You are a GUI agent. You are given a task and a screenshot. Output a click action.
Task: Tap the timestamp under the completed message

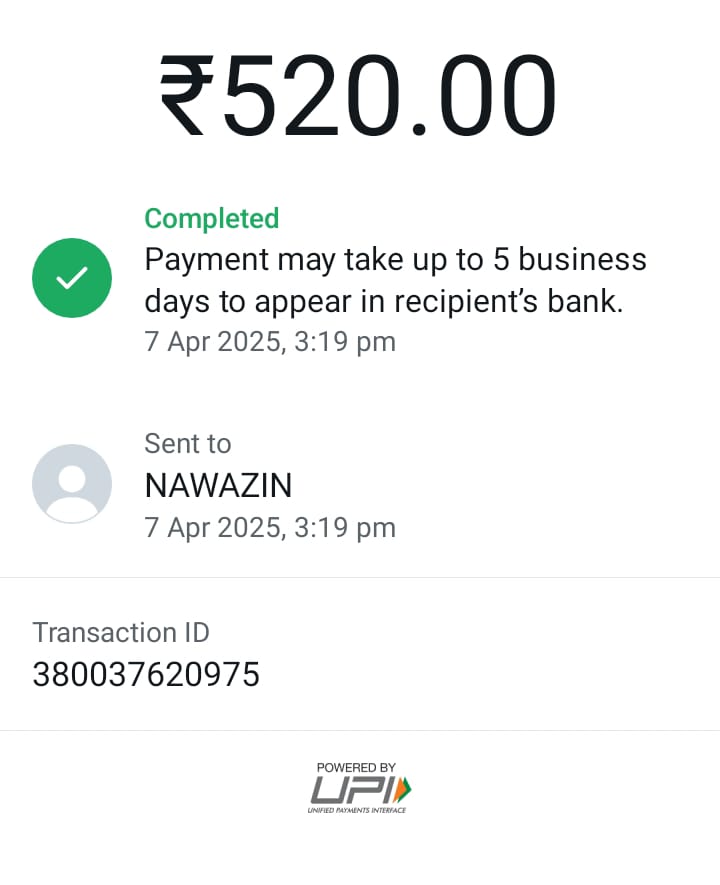pos(270,342)
